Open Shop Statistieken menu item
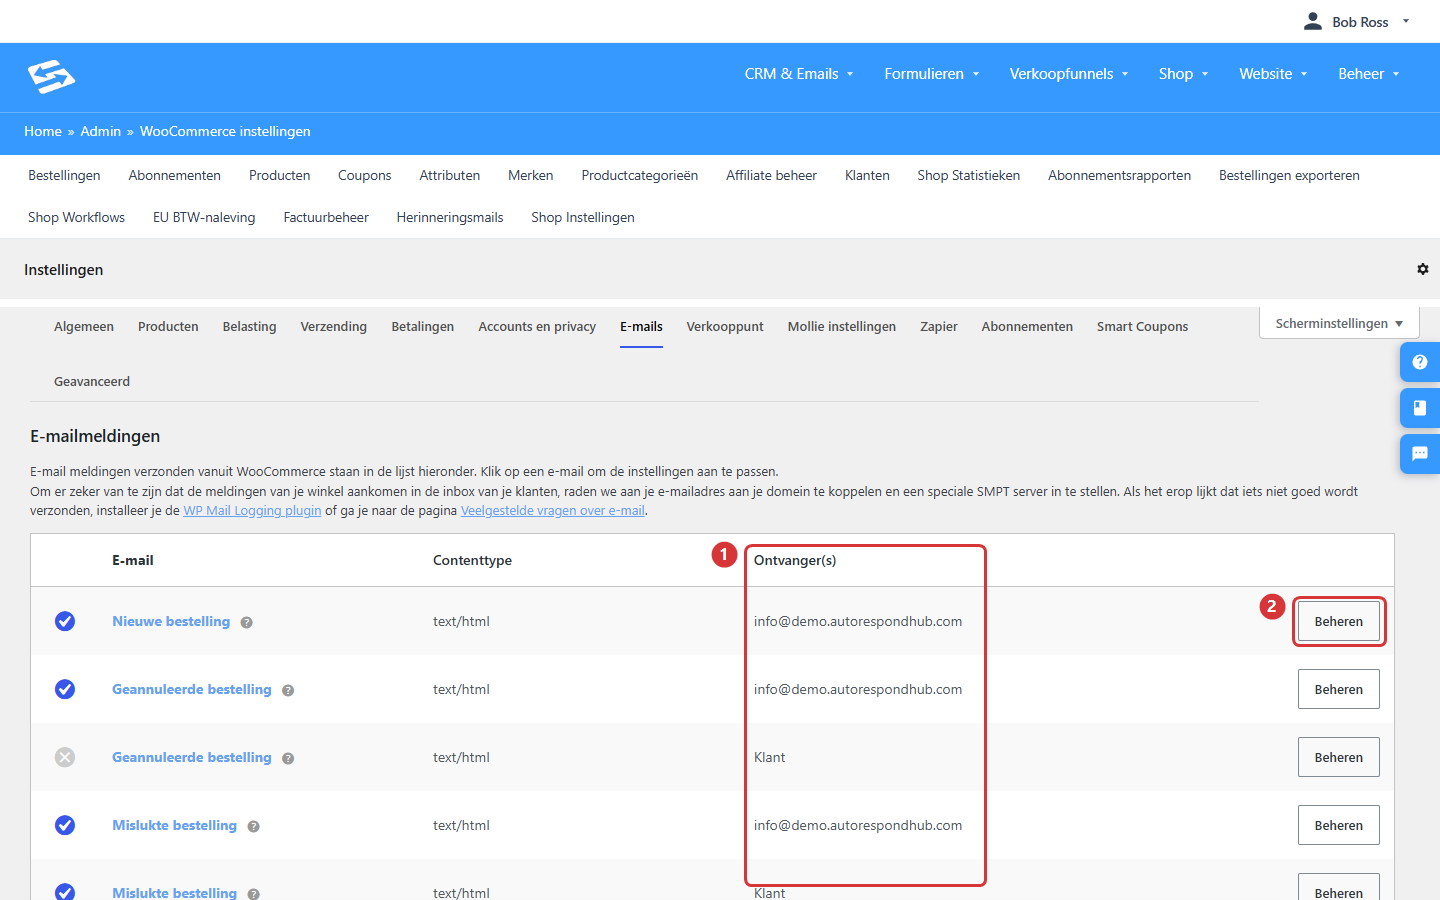 [968, 176]
